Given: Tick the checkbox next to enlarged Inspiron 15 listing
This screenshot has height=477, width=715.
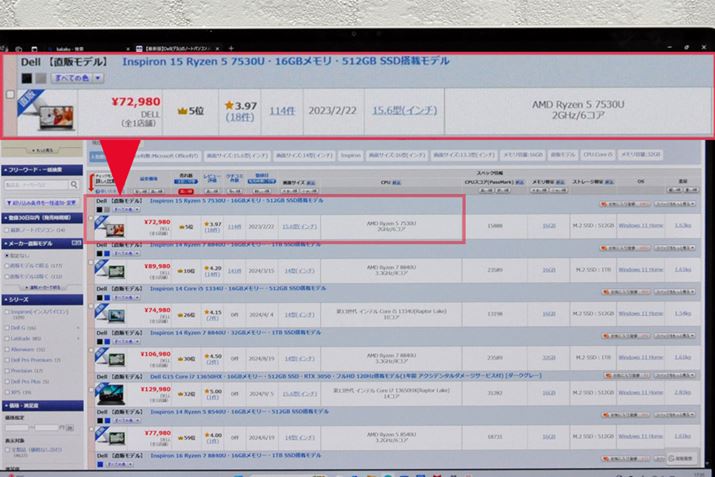Looking at the screenshot, I should [11, 95].
